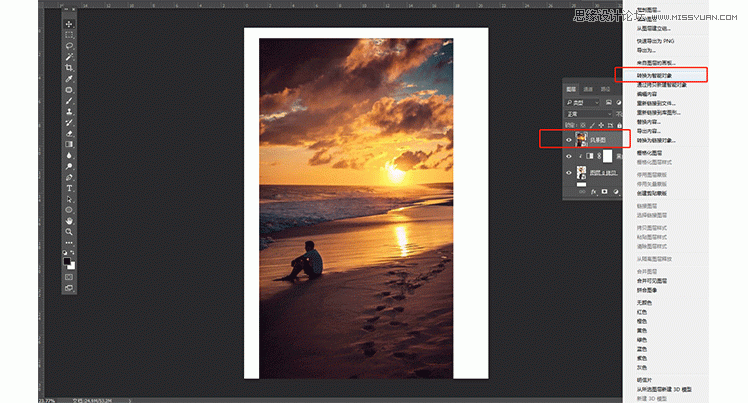
Task: Hide the top highlighted layer via eye icon
Action: pyautogui.click(x=569, y=140)
